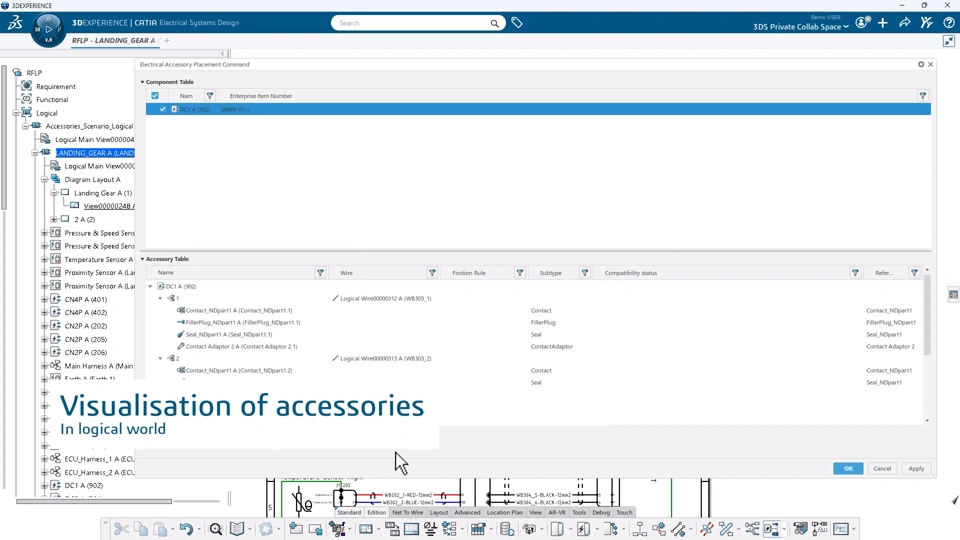The image size is (960, 540).
Task: Select DC1 A (902) in the tree
Action: tap(84, 486)
